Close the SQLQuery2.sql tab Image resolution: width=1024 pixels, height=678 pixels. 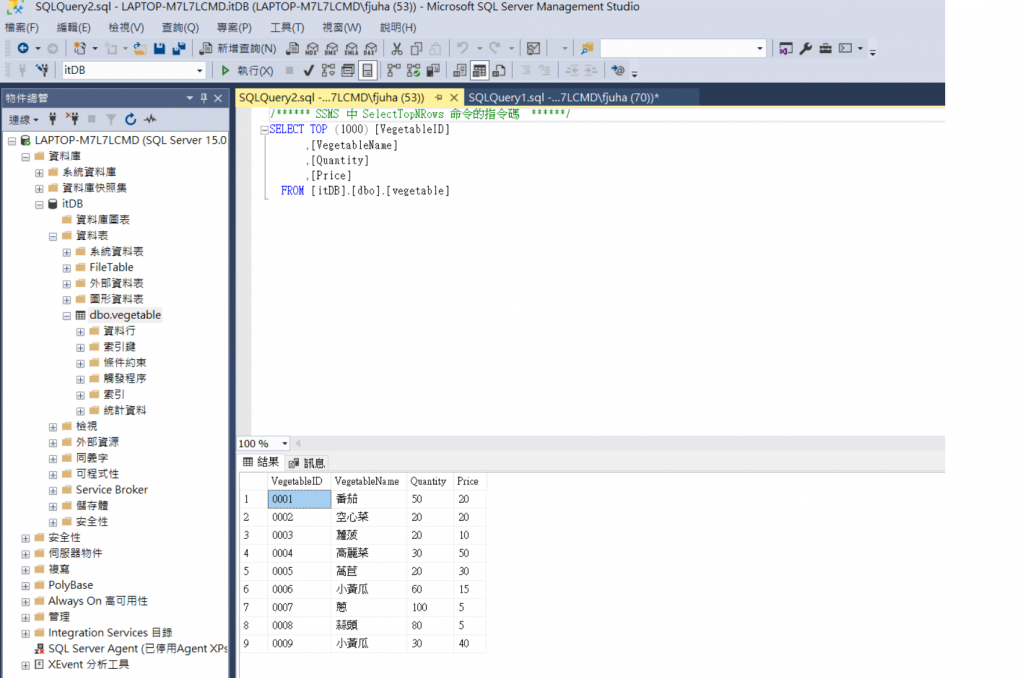(454, 97)
